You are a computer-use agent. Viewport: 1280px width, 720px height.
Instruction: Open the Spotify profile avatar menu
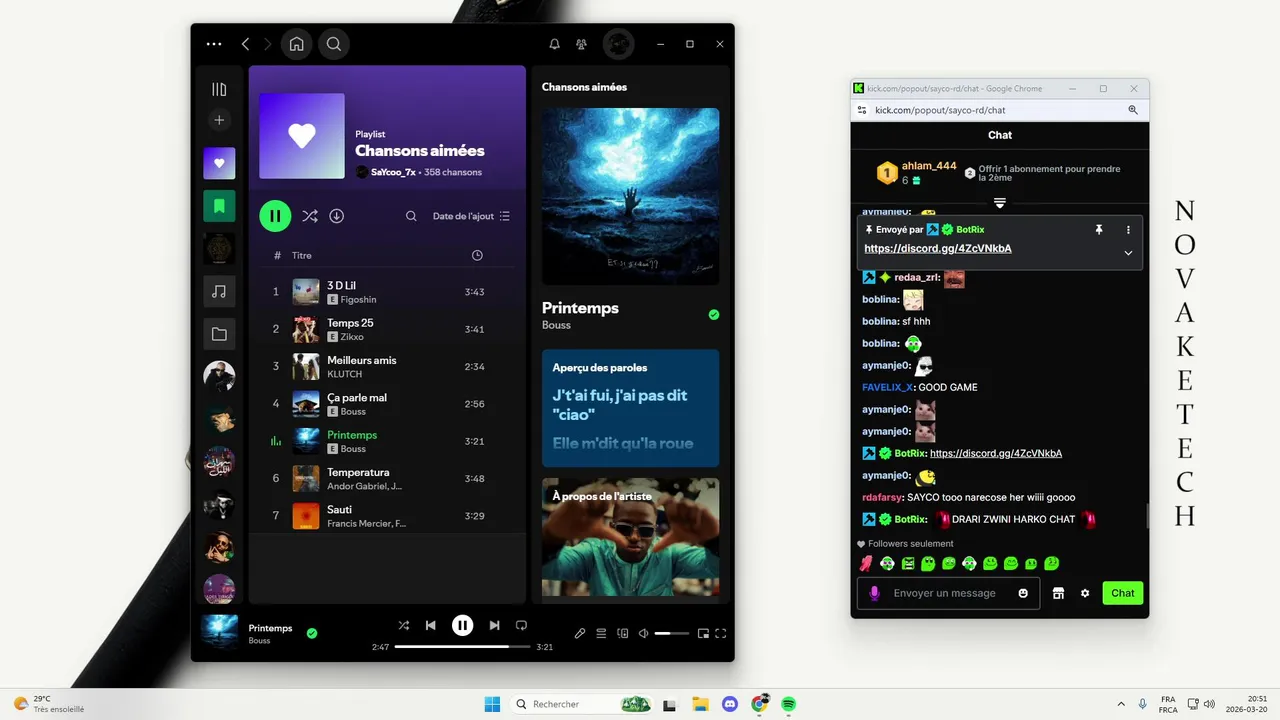[x=618, y=44]
